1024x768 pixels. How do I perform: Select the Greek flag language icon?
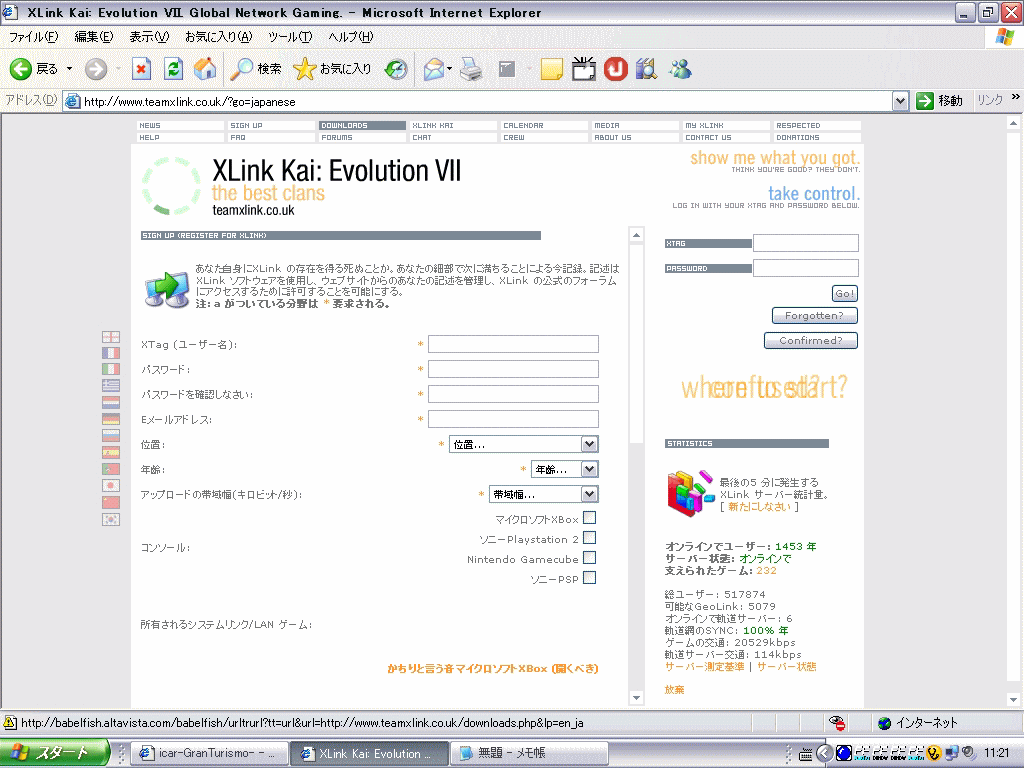coord(111,386)
